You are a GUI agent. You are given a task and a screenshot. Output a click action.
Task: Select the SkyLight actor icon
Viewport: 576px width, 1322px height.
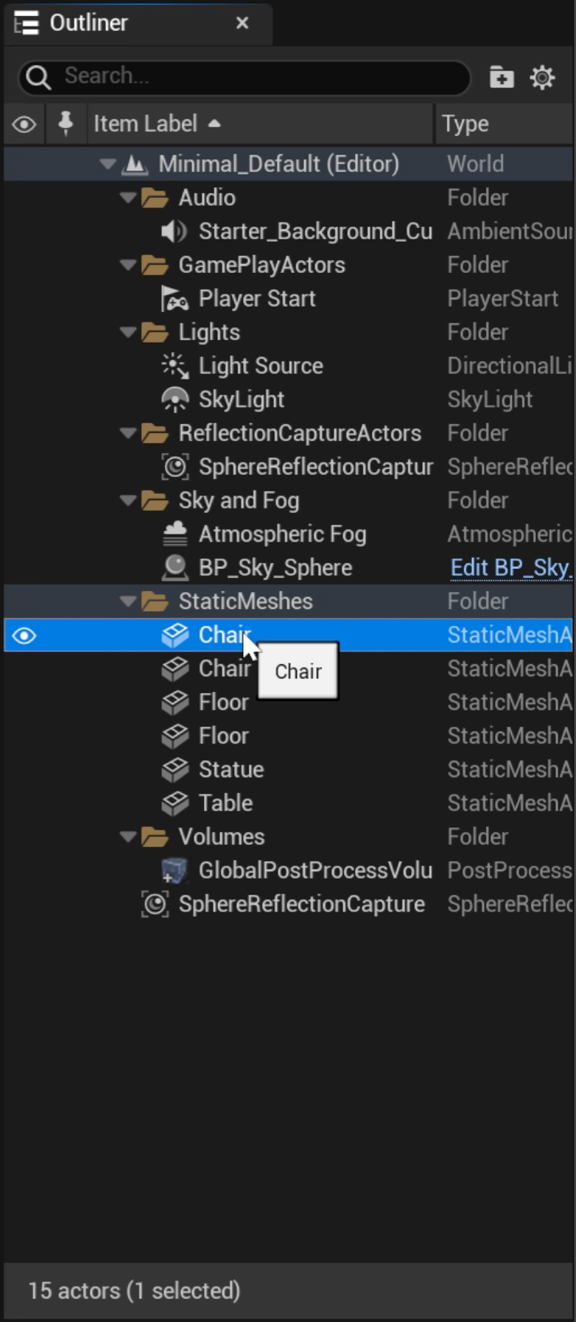175,399
